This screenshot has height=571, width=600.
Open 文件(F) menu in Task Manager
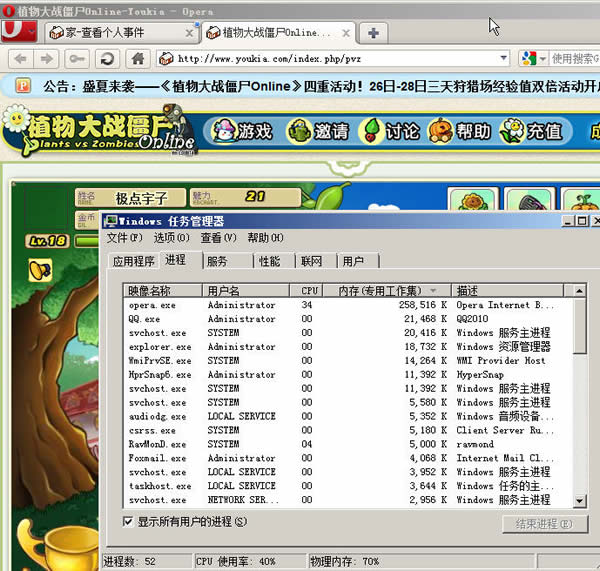pos(124,238)
